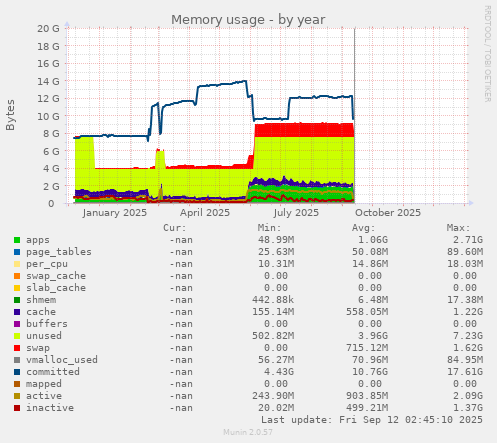Image resolution: width=497 pixels, height=443 pixels.
Task: Select the 'shmem' legend label
Action: click(x=41, y=300)
